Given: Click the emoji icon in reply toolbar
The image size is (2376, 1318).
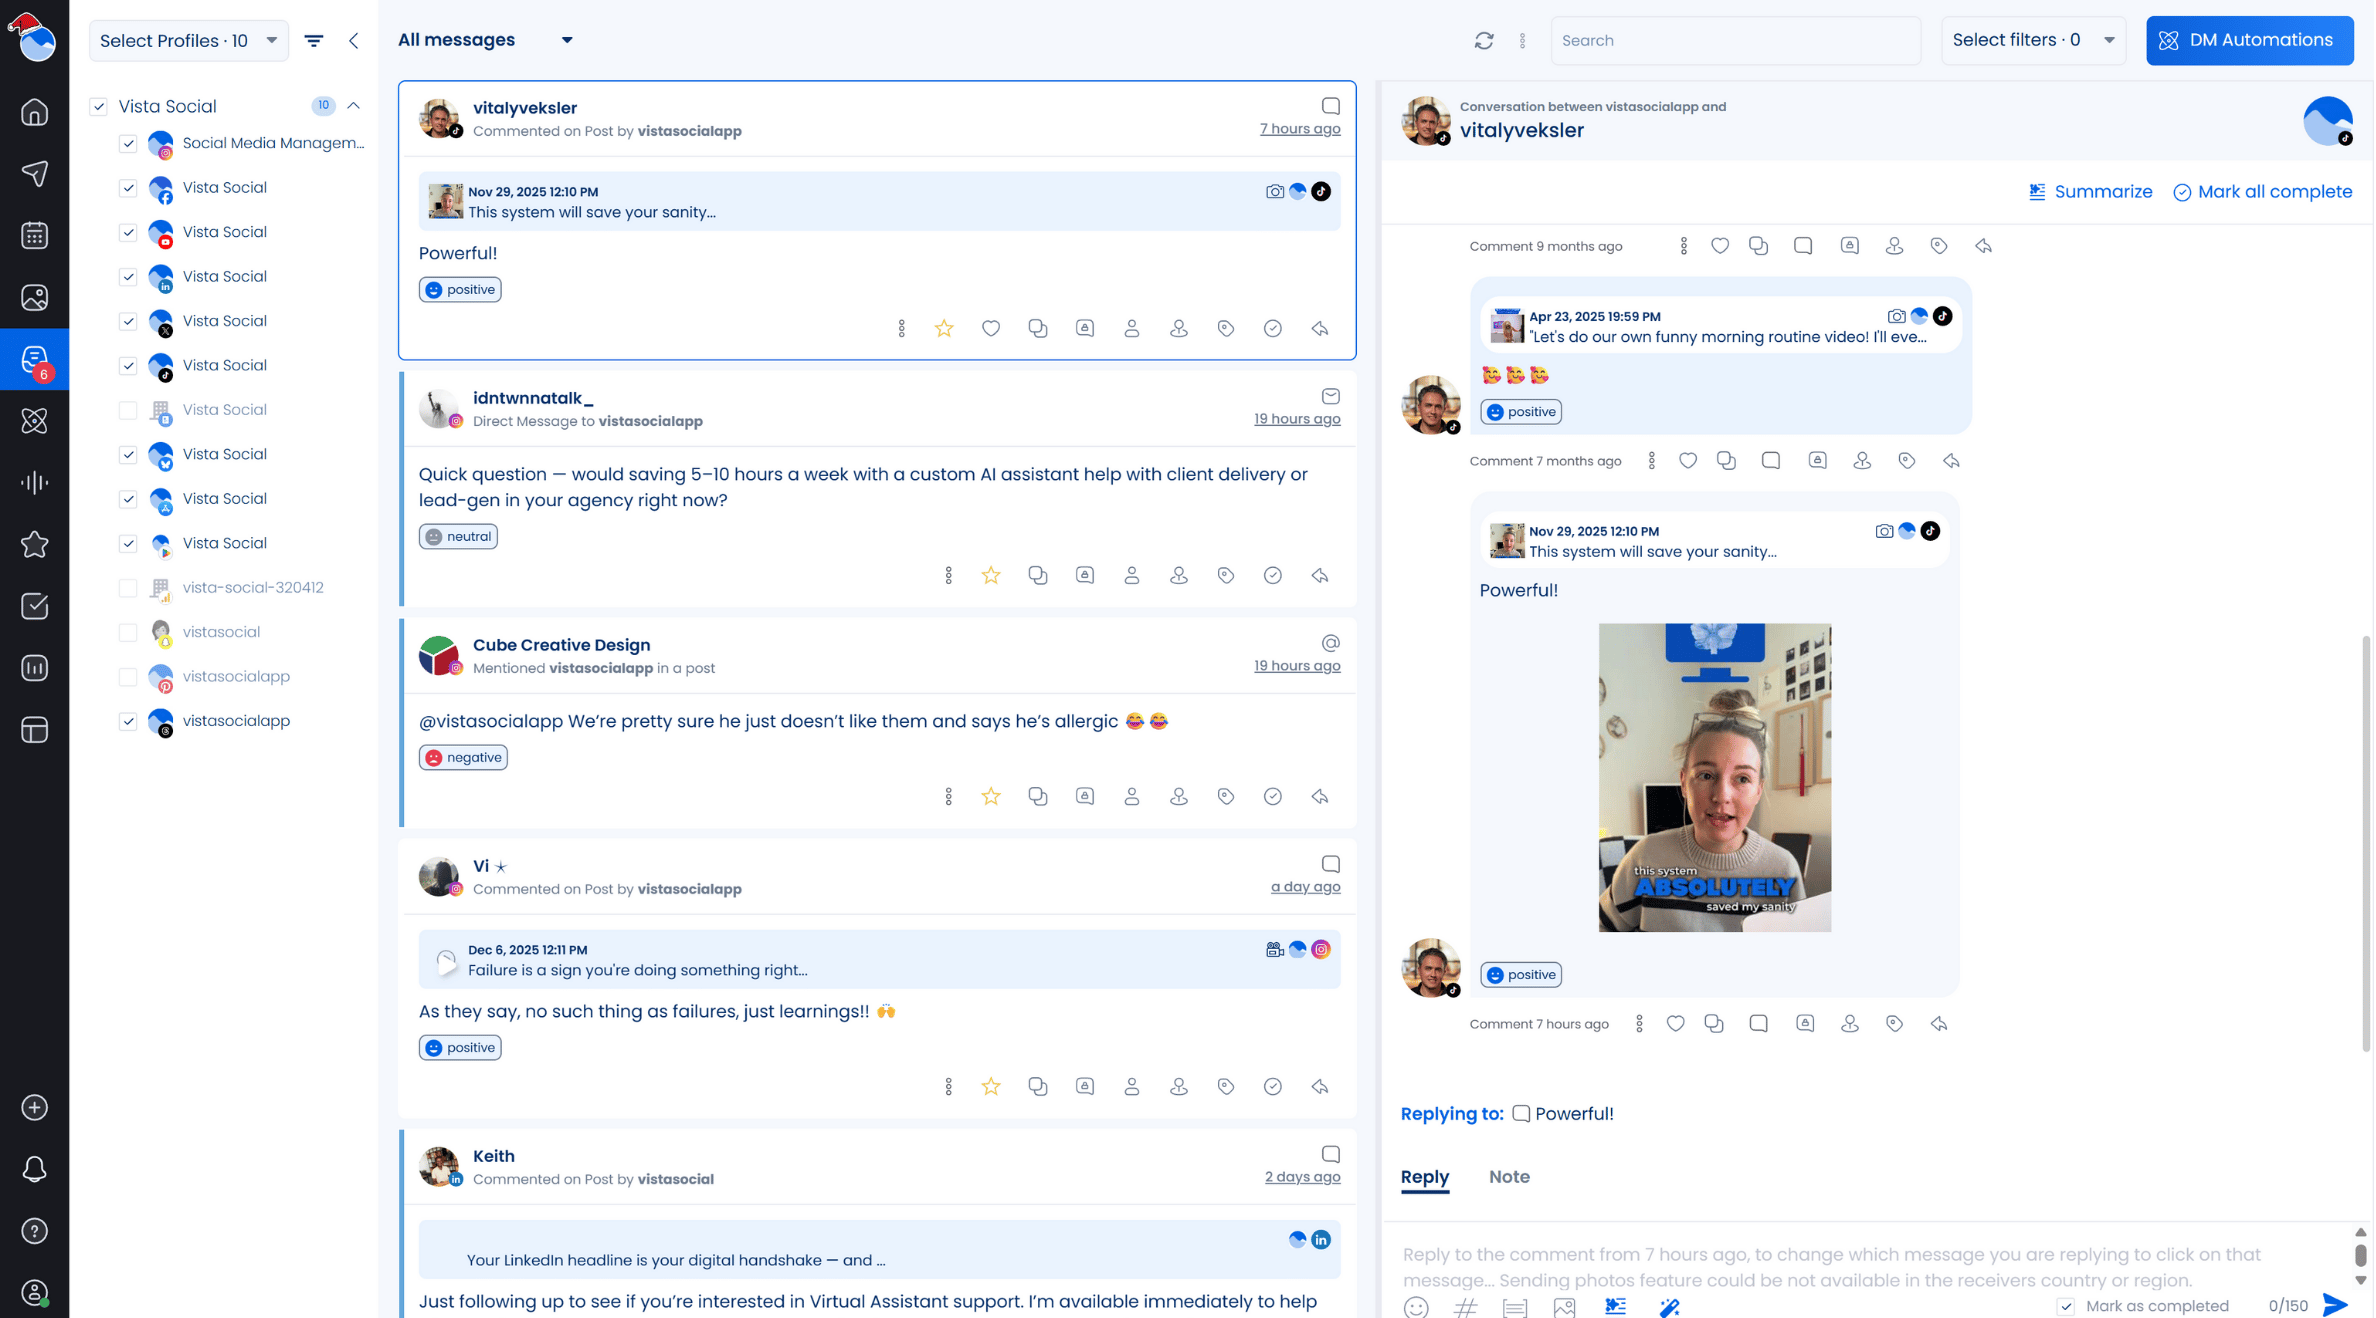Looking at the screenshot, I should tap(1415, 1306).
